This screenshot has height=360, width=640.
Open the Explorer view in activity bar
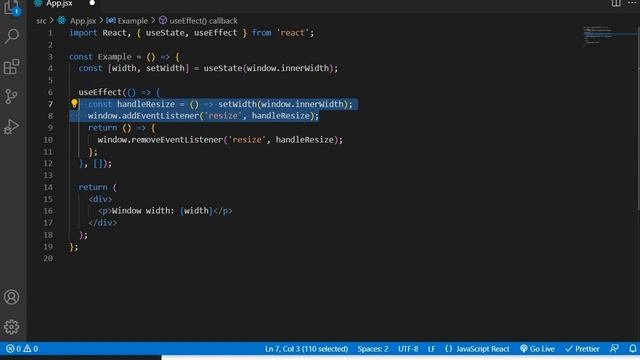11,8
